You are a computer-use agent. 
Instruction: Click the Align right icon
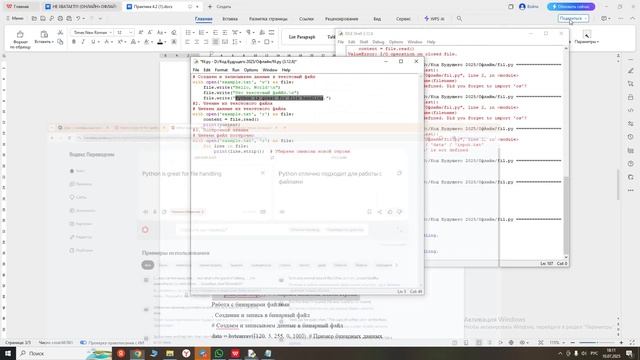coord(206,42)
